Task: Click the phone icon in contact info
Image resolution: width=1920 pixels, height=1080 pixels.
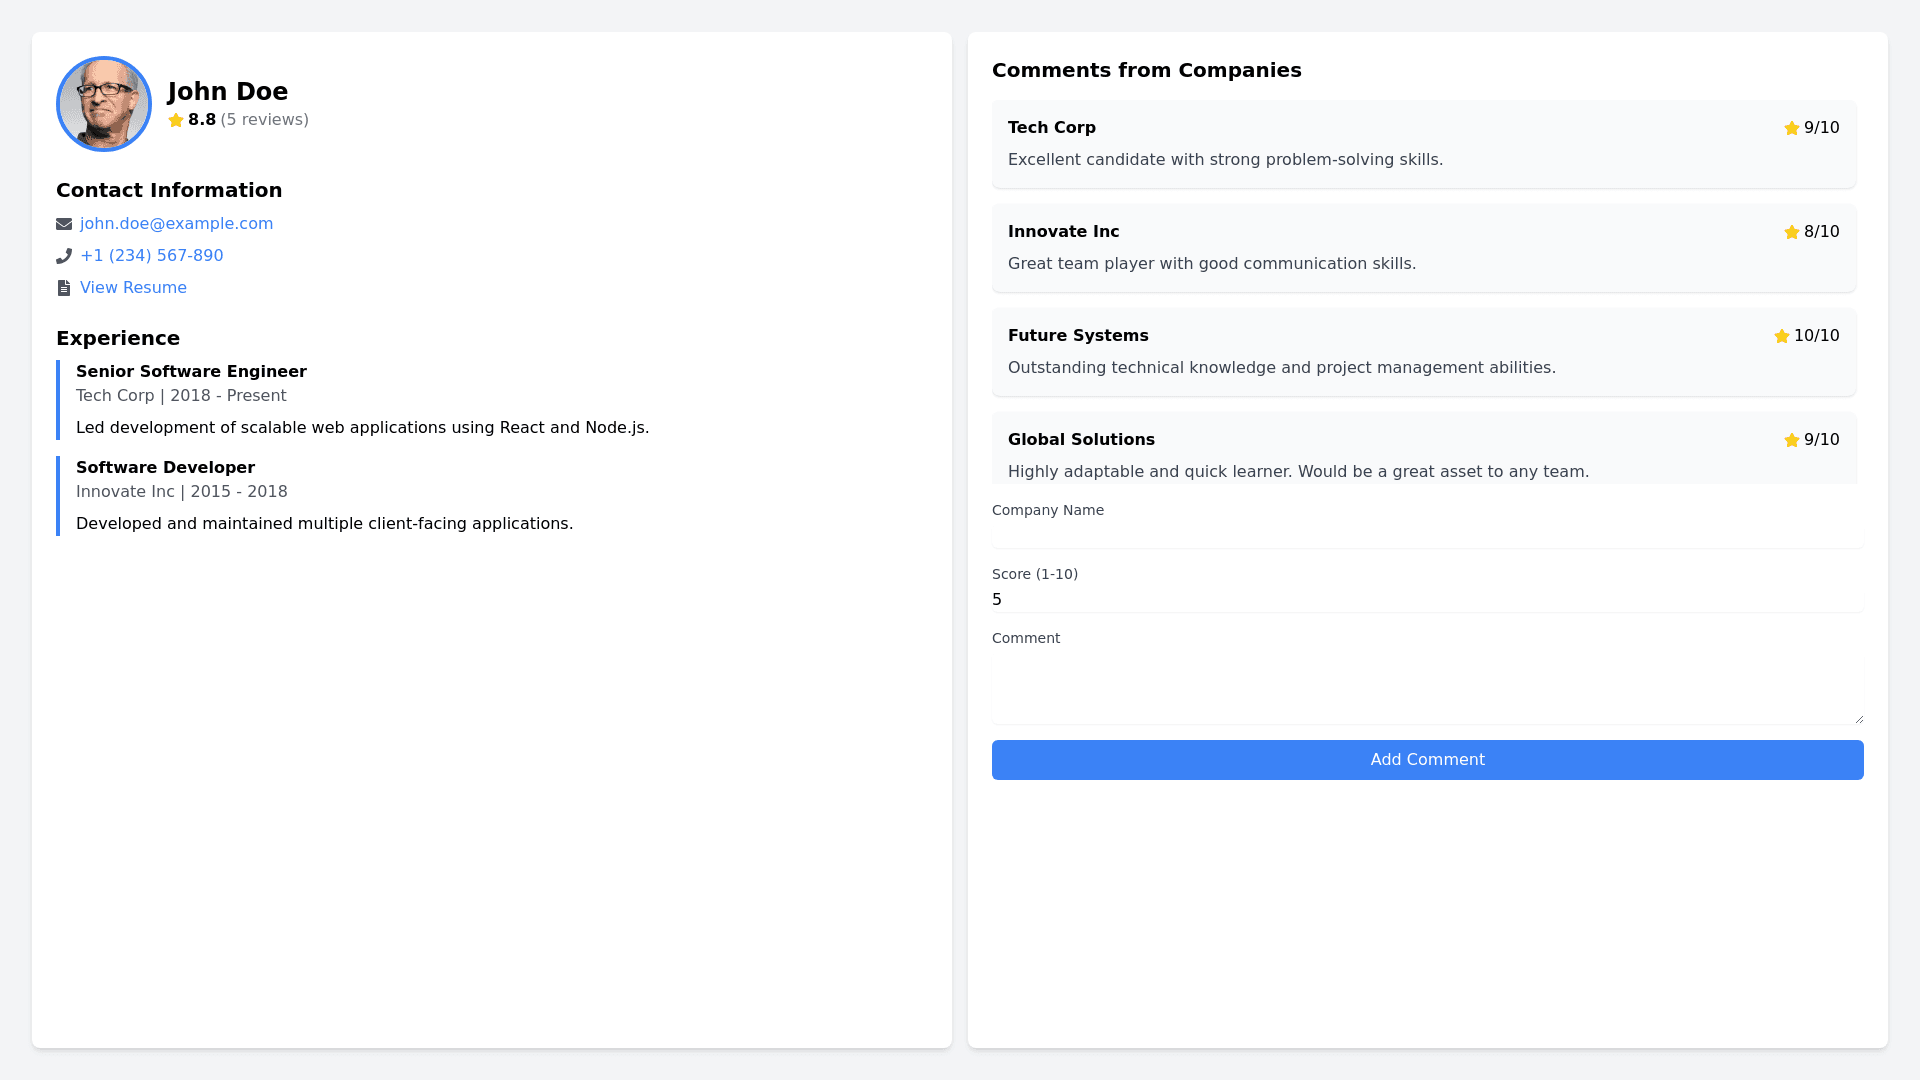Action: (x=64, y=256)
